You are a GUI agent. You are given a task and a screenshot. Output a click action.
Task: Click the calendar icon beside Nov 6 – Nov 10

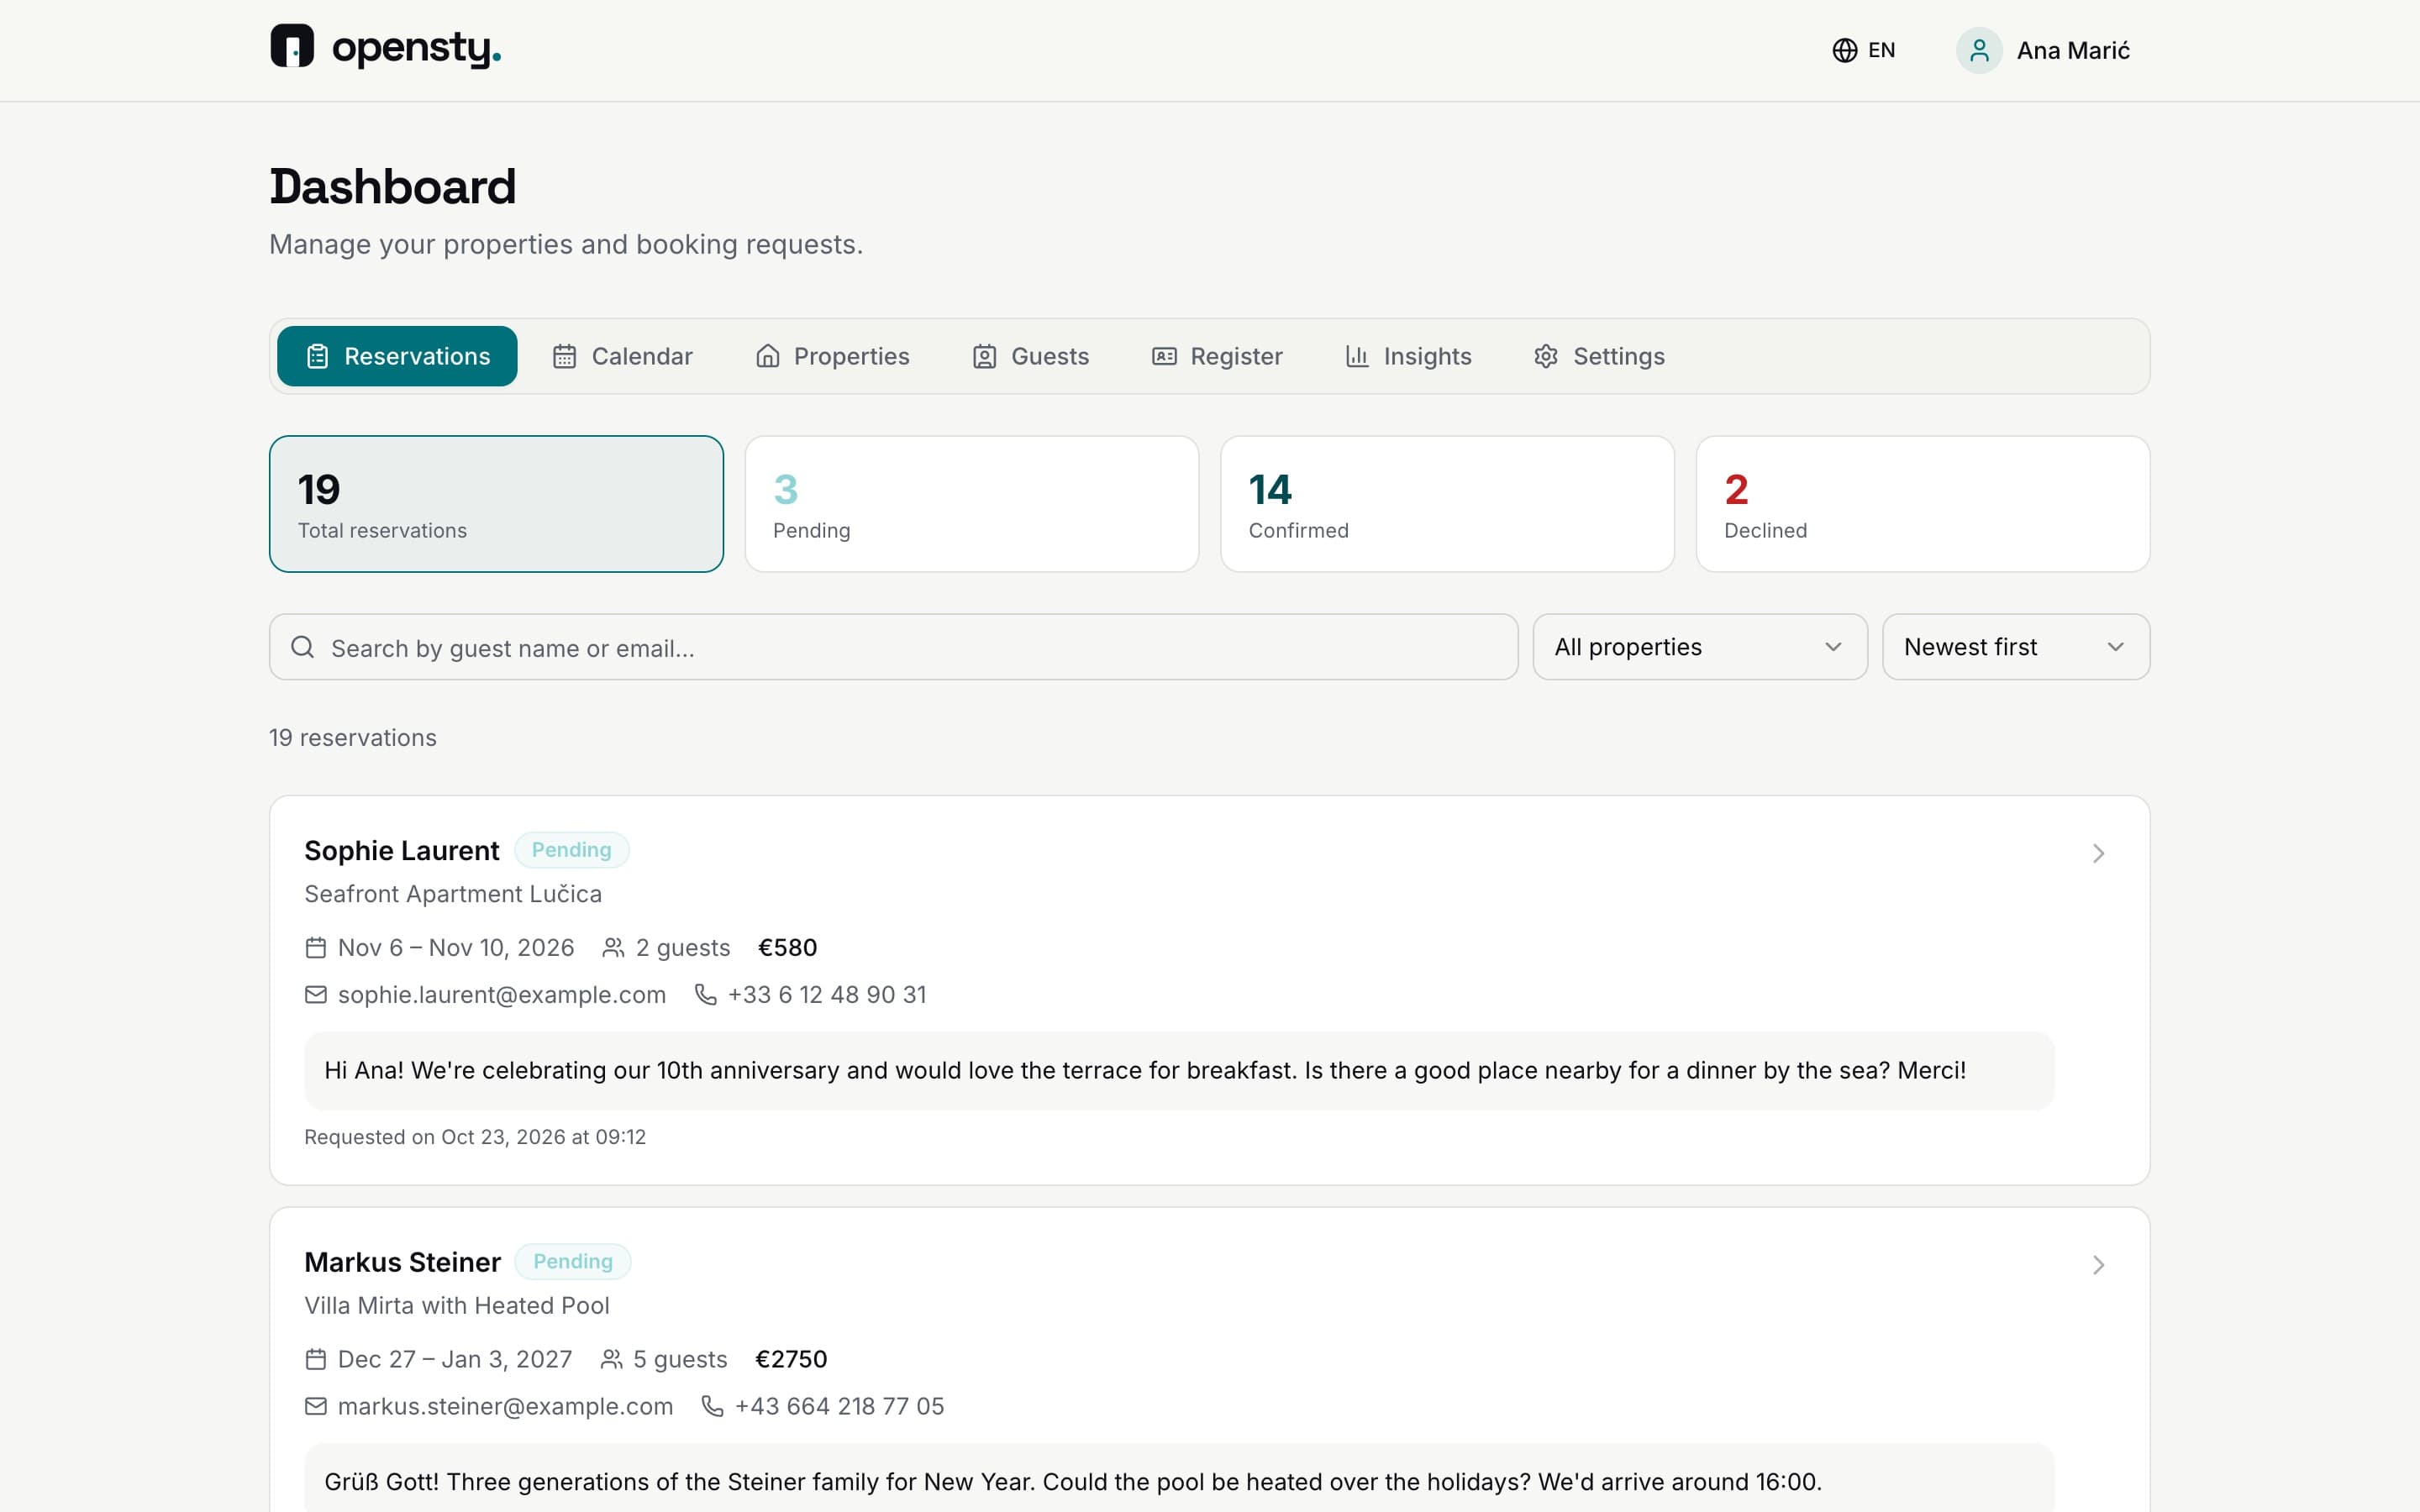pos(316,947)
